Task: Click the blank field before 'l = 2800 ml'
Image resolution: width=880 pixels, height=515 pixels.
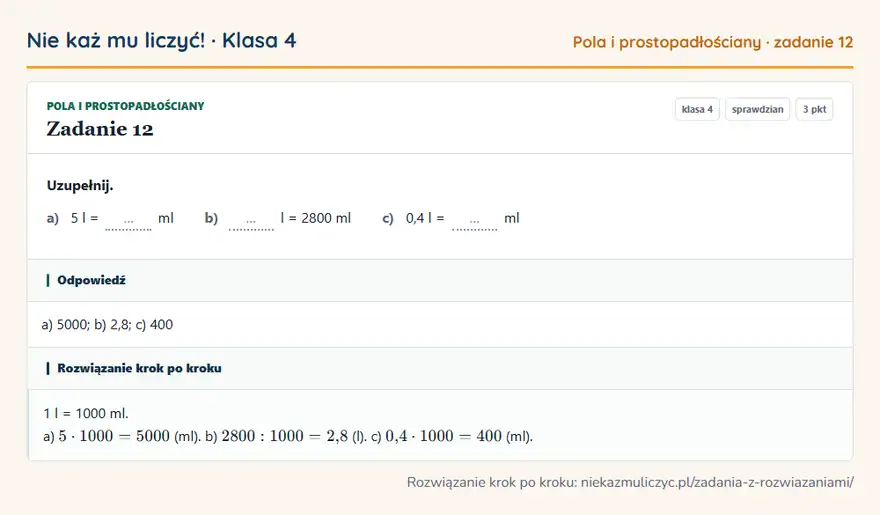Action: coord(251,222)
